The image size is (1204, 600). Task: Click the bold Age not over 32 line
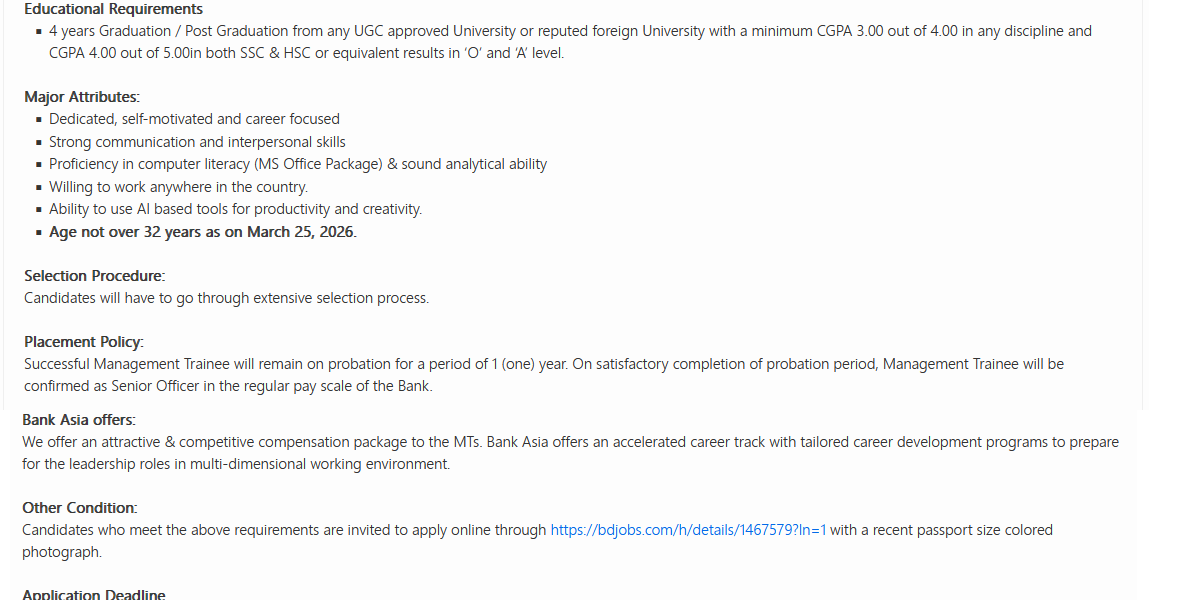[202, 232]
